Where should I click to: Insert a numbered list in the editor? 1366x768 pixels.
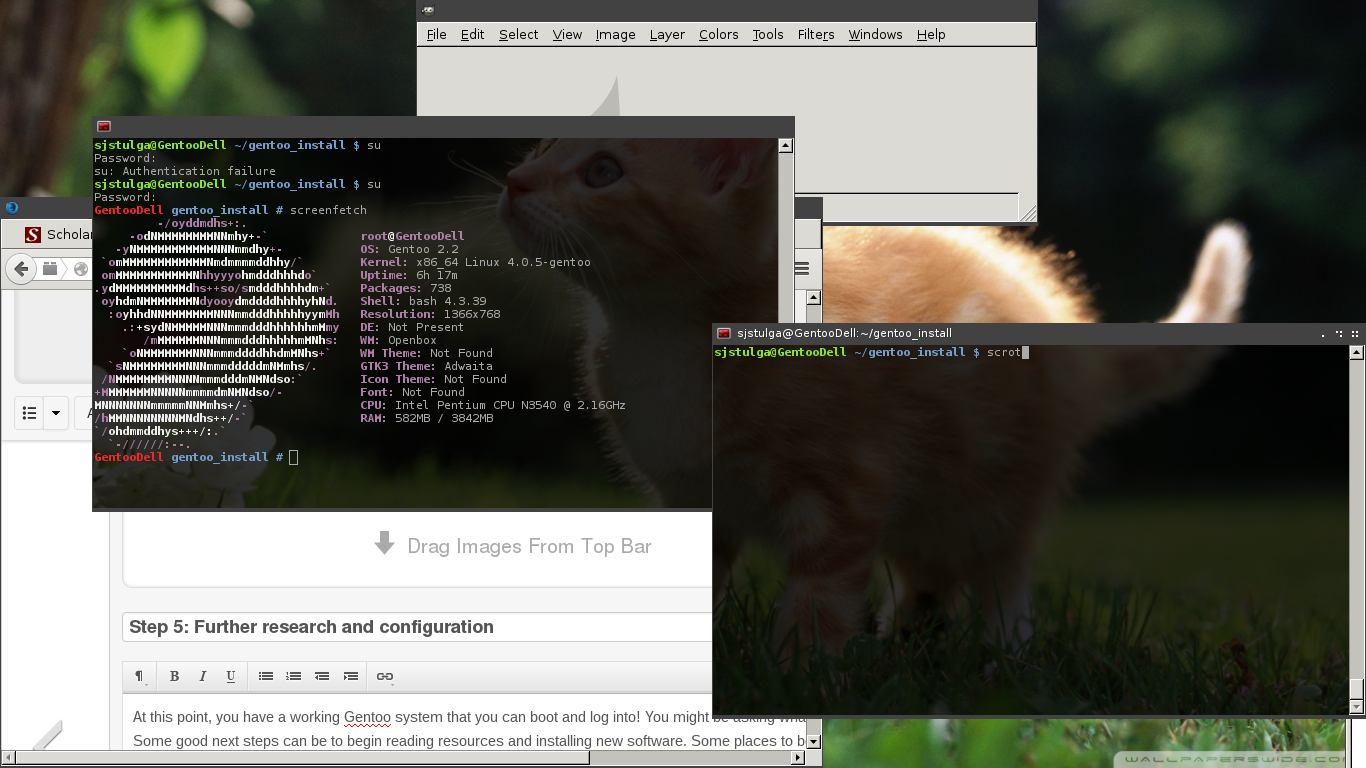pyautogui.click(x=294, y=676)
